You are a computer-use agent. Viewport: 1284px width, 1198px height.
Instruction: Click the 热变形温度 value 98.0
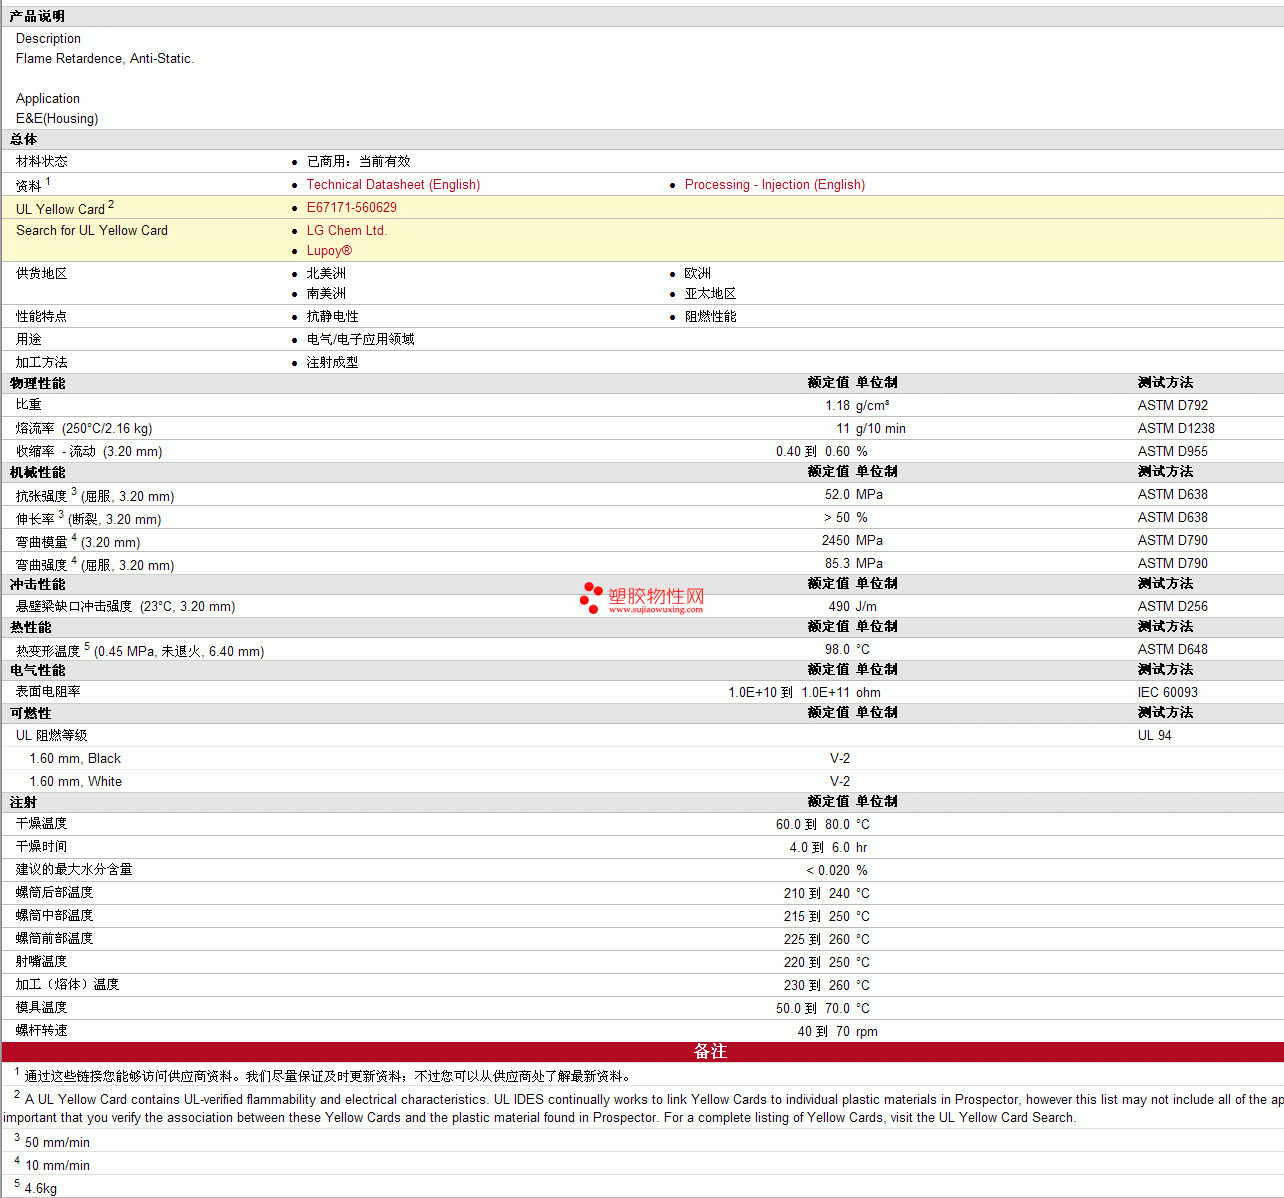pyautogui.click(x=837, y=650)
